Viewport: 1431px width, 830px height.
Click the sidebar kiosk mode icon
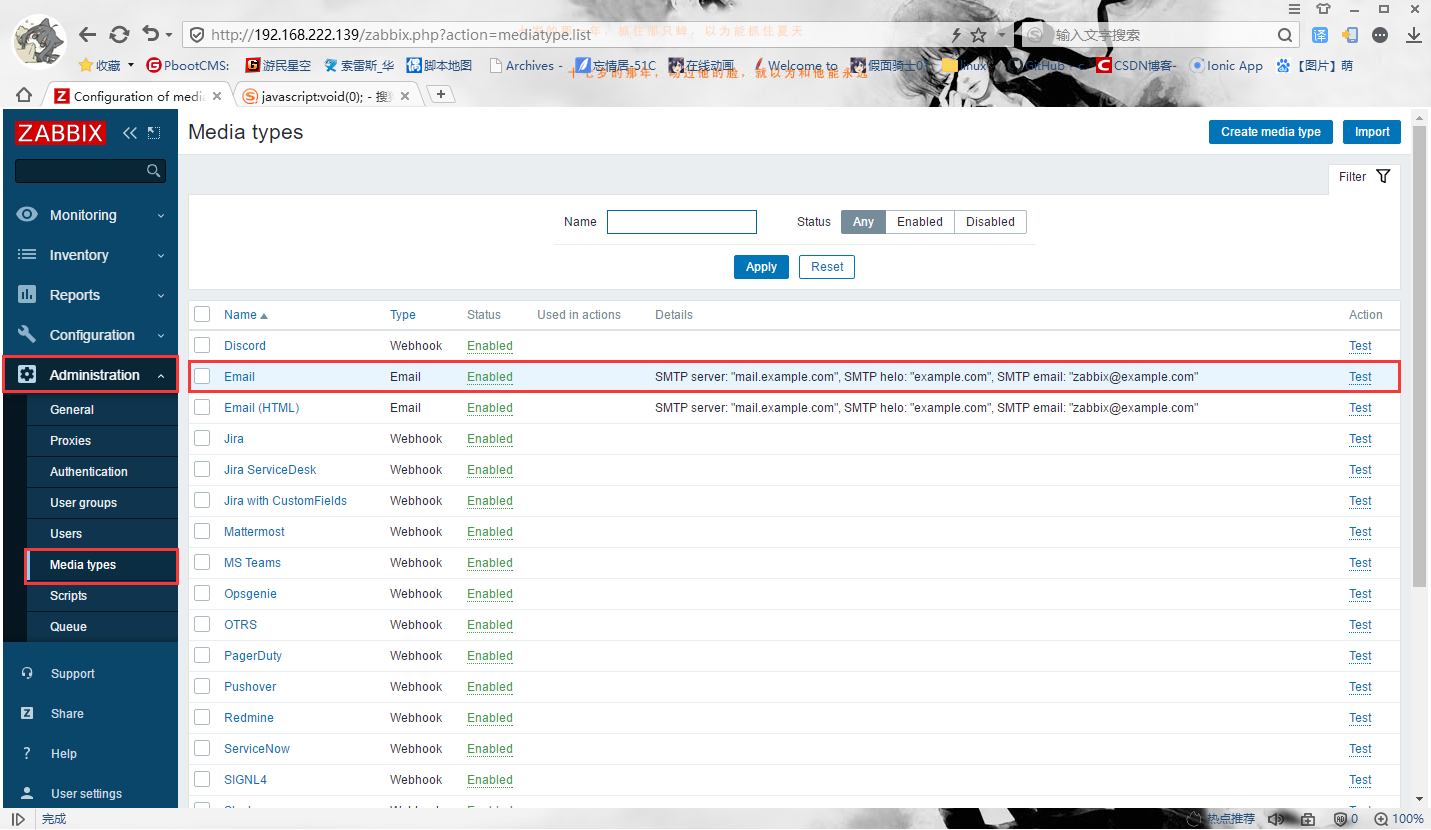(154, 133)
